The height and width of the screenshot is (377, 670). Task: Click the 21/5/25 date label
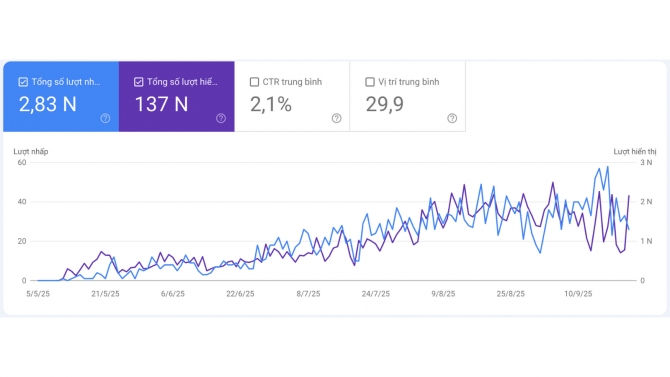106,294
